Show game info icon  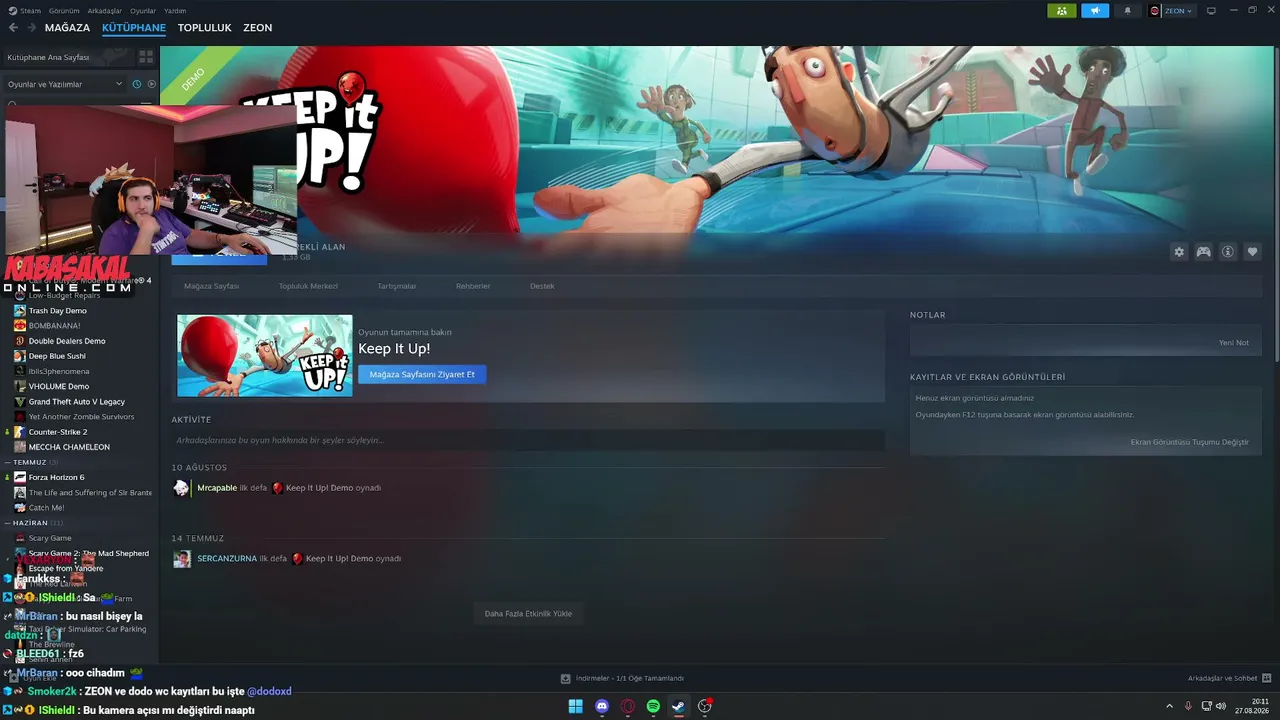coord(1228,252)
